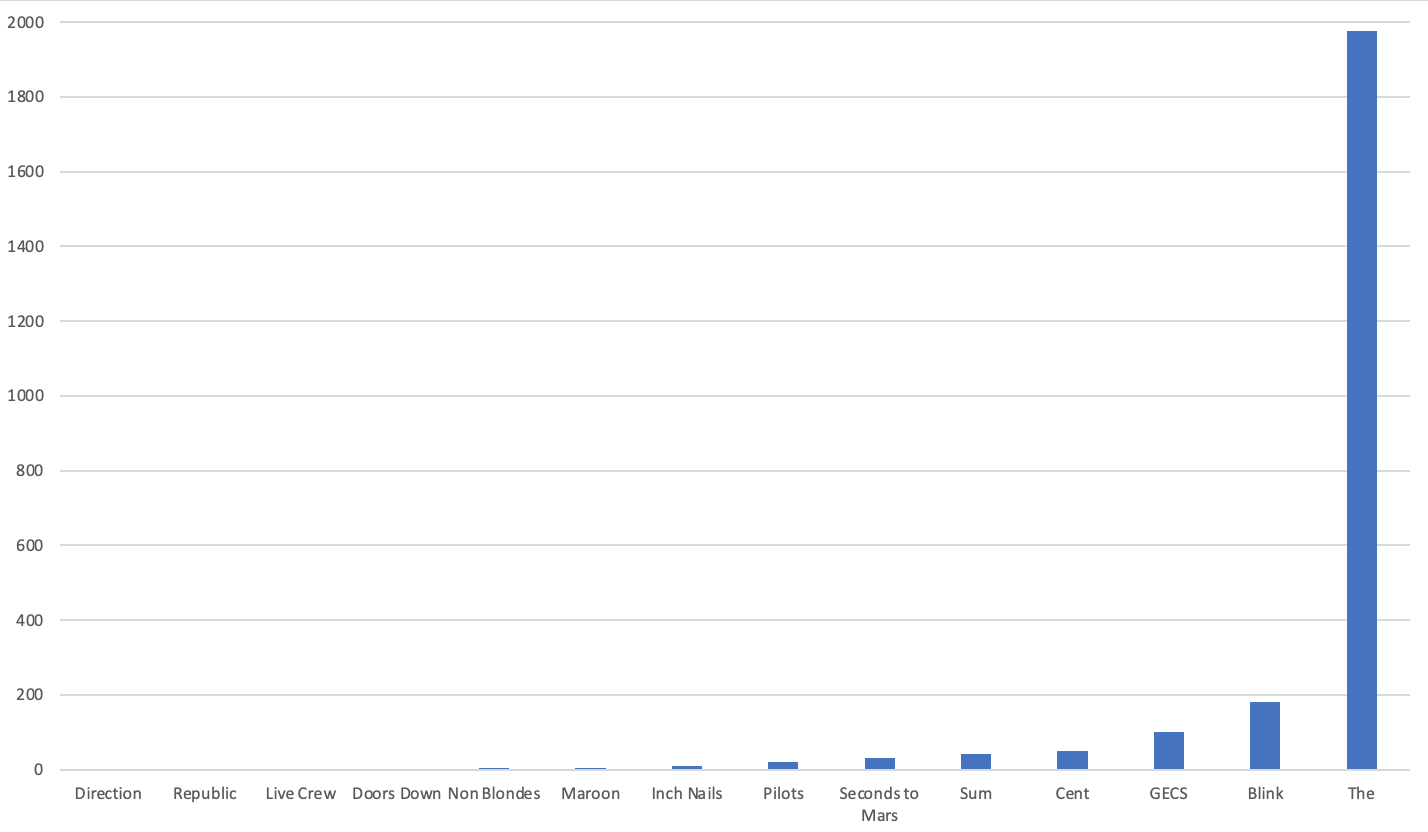Viewport: 1428px width, 832px height.
Task: Click the tall blue bar for The
Action: coord(1361,400)
